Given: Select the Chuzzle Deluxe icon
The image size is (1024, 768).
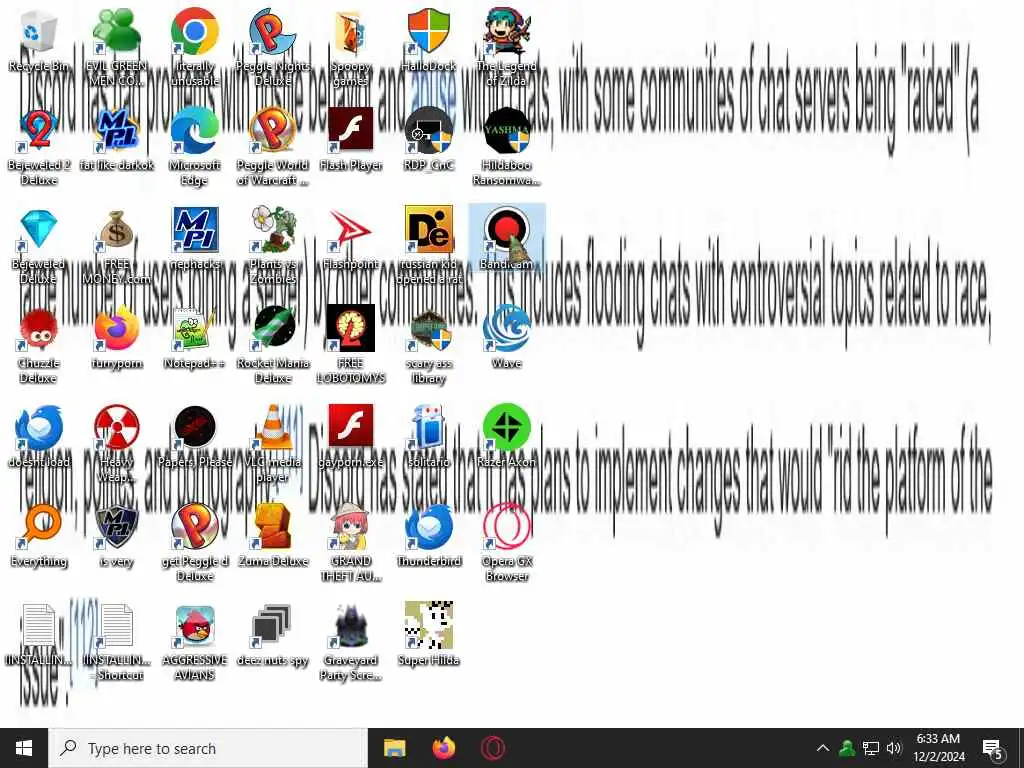Looking at the screenshot, I should pos(39,329).
